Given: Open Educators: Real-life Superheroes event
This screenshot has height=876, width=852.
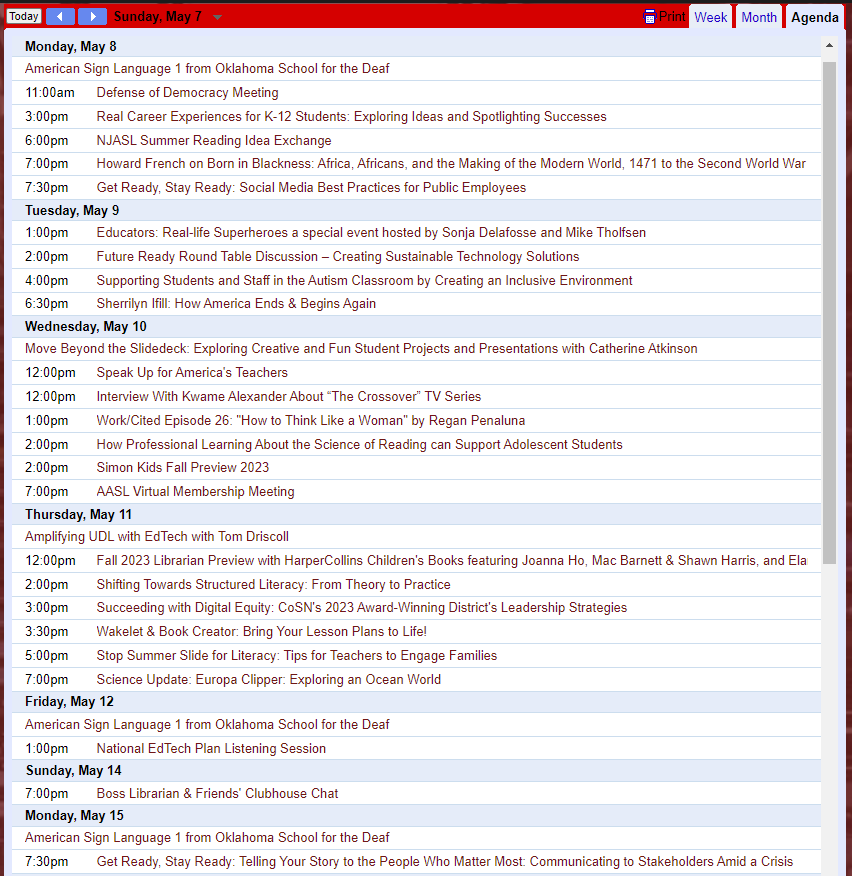Looking at the screenshot, I should point(371,233).
